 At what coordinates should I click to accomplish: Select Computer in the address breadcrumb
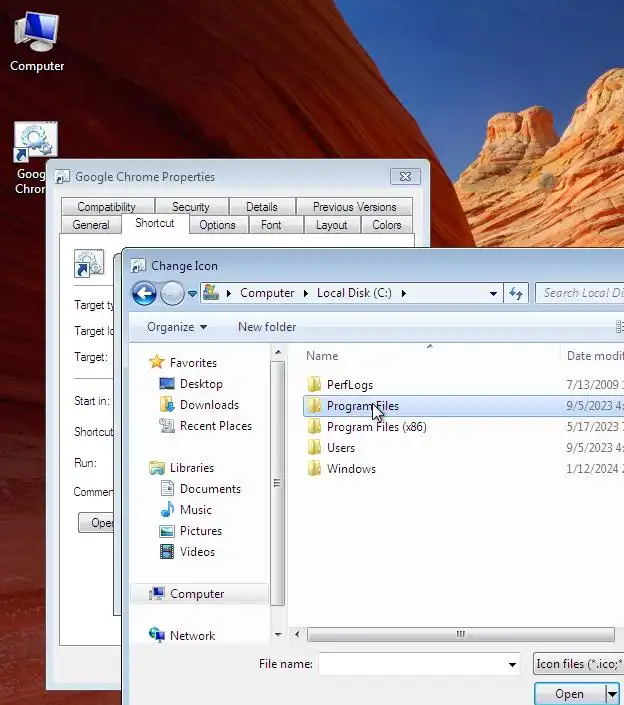pyautogui.click(x=267, y=293)
